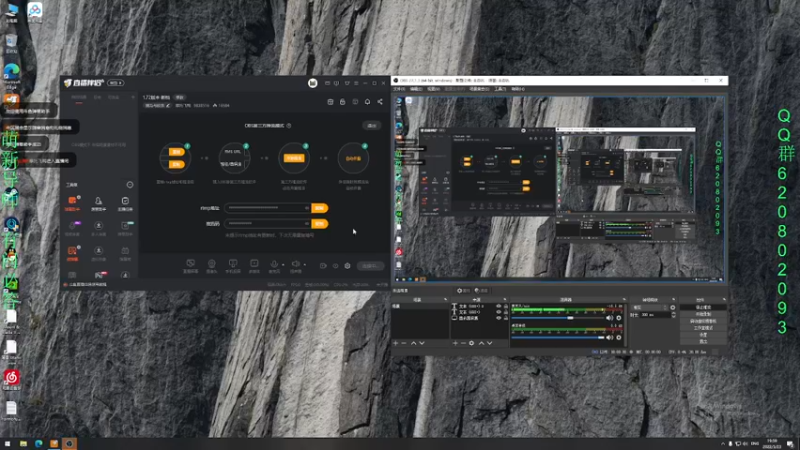The width and height of the screenshot is (800, 450).
Task: Open Desktop Audio gear settings in OBS mixer
Action: tap(619, 337)
